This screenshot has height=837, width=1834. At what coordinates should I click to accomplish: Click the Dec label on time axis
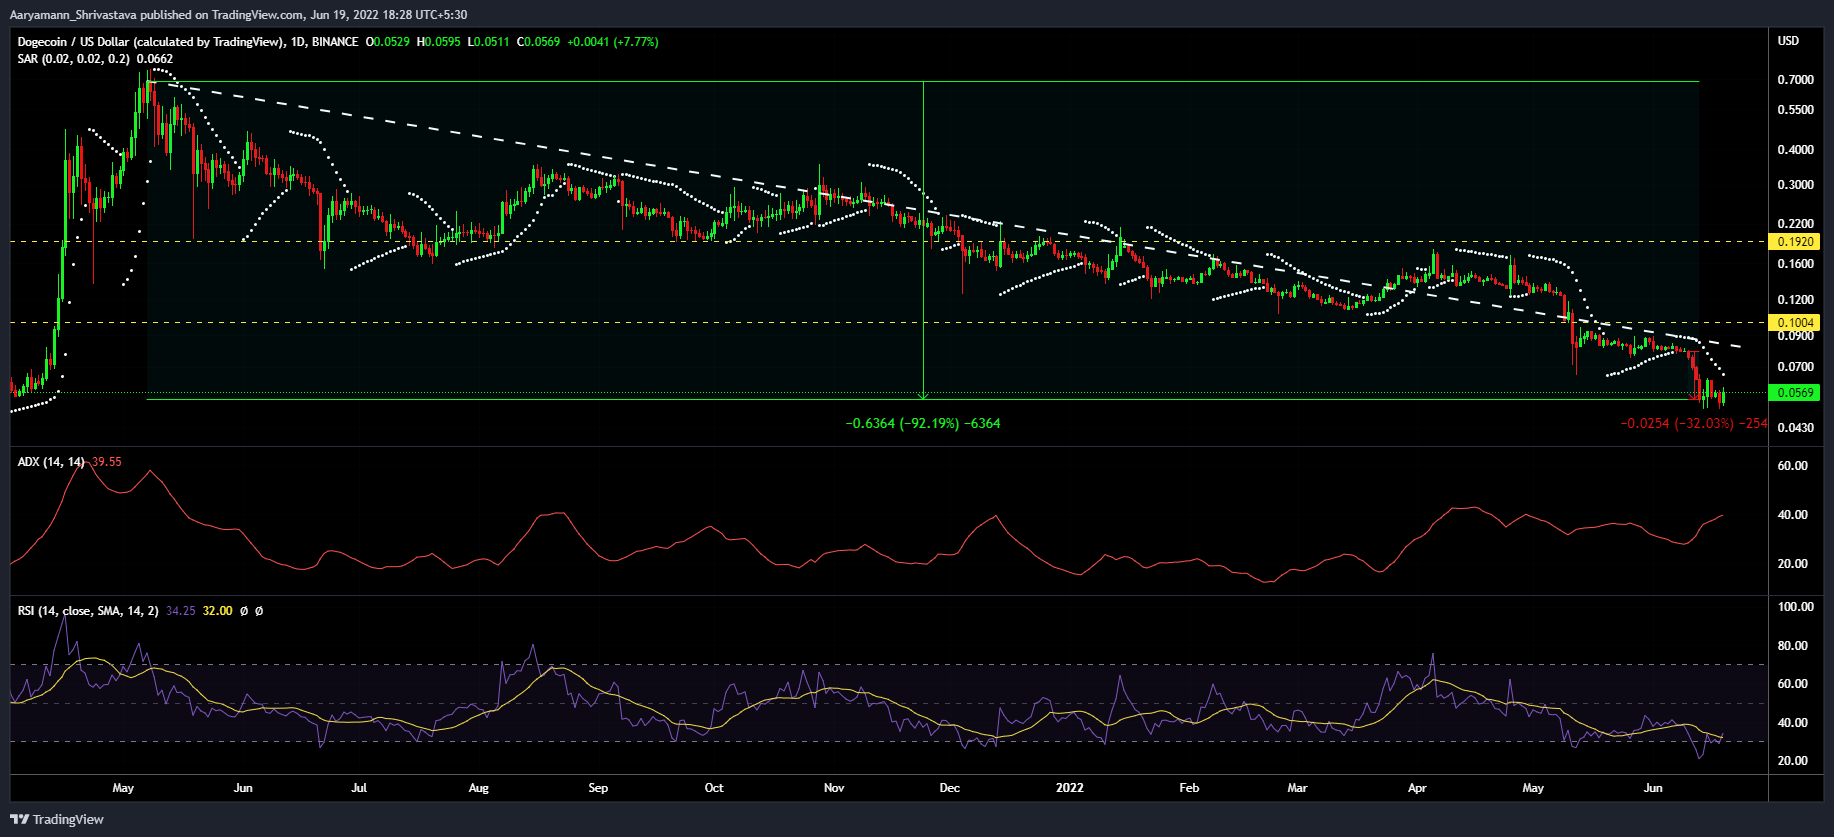click(950, 788)
